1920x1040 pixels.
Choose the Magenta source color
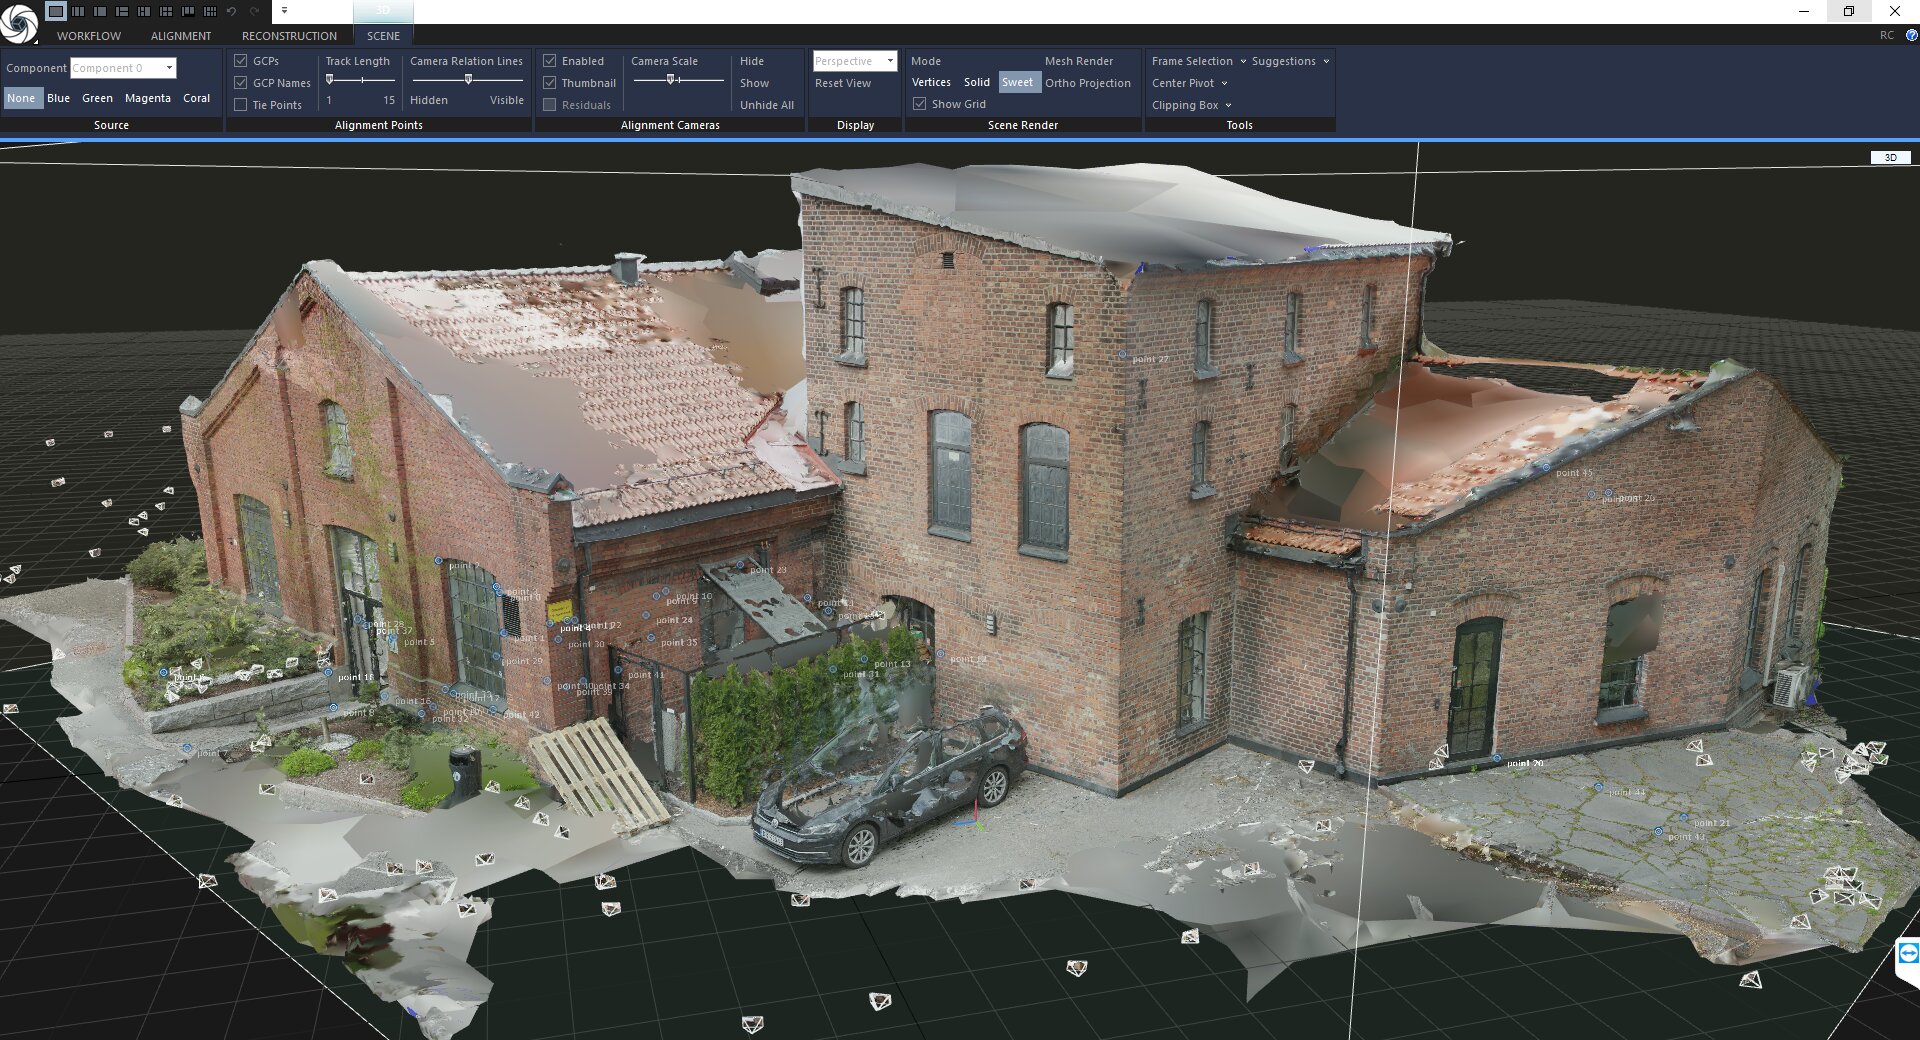click(148, 98)
